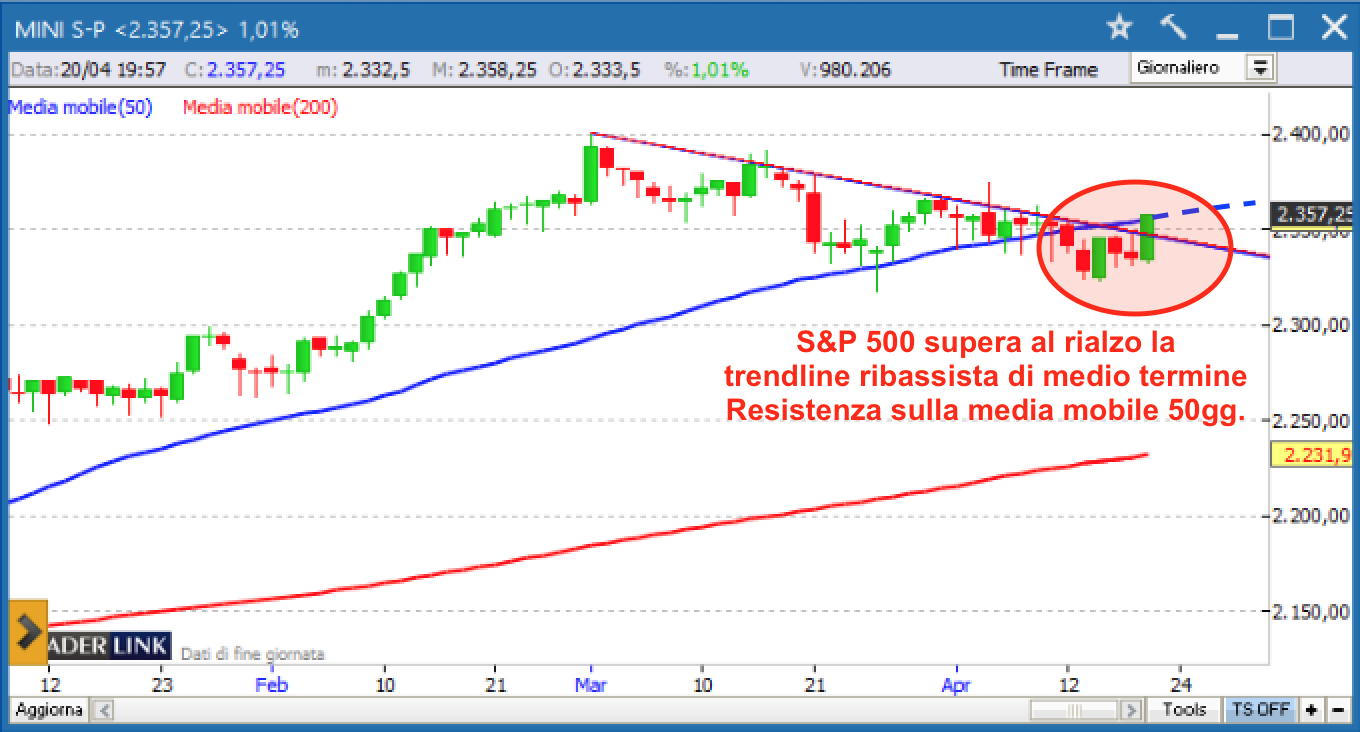Screen dimensions: 1360x732
Task: Close the MINI S-P chart window
Action: (x=1334, y=27)
